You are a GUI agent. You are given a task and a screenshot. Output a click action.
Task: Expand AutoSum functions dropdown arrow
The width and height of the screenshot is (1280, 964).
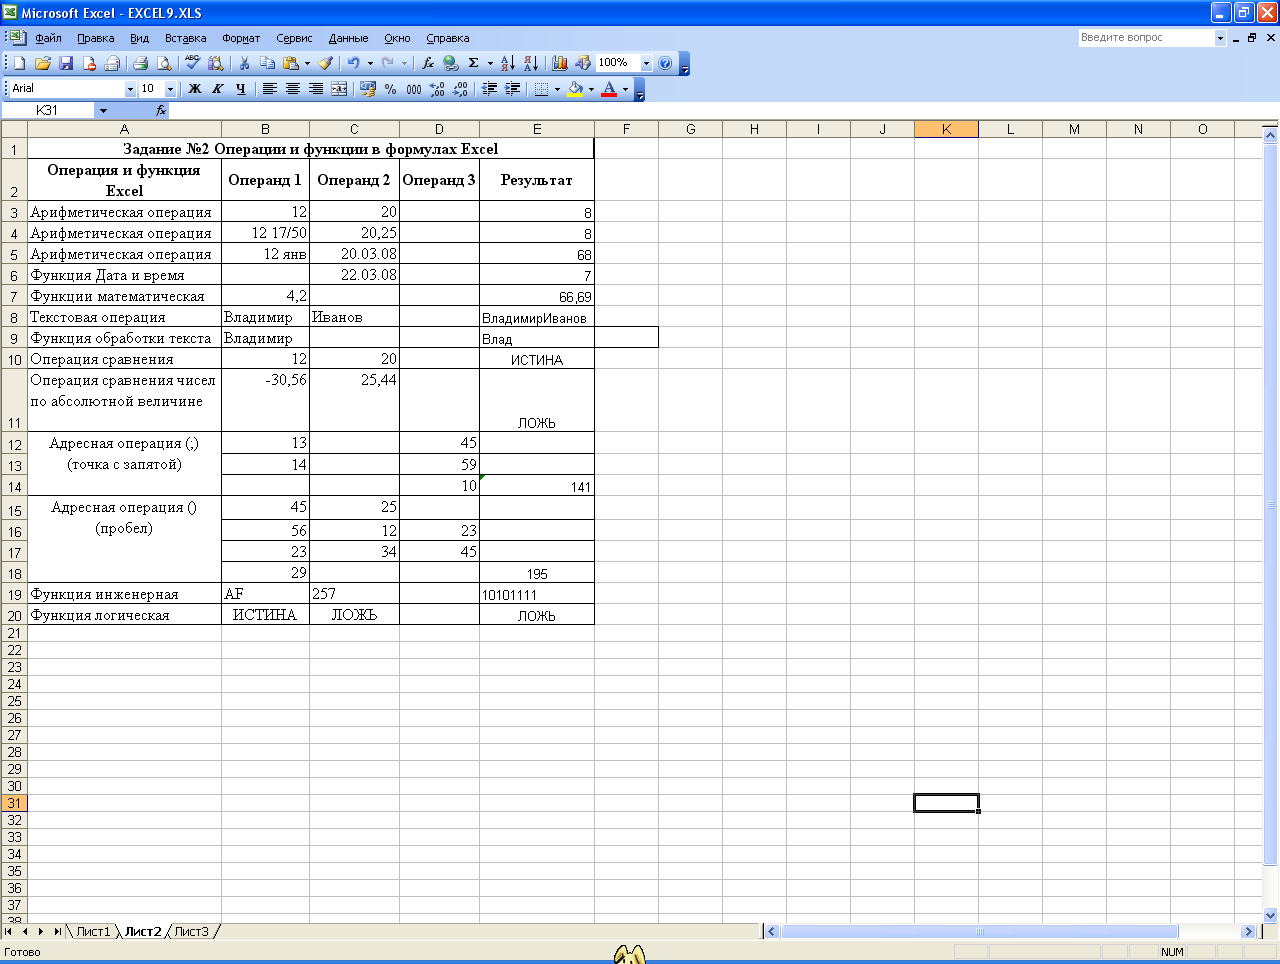click(x=490, y=63)
